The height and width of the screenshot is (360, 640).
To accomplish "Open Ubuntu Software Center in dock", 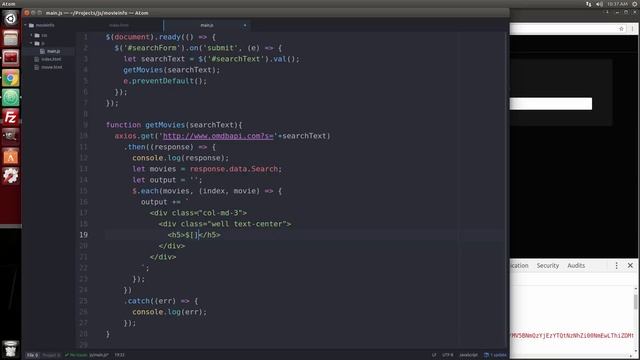I will (x=11, y=156).
